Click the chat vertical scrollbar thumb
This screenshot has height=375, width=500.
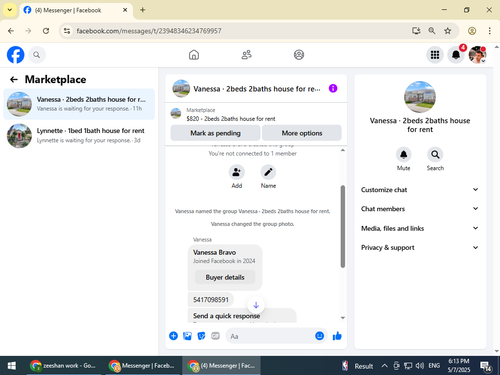pyautogui.click(x=342, y=226)
